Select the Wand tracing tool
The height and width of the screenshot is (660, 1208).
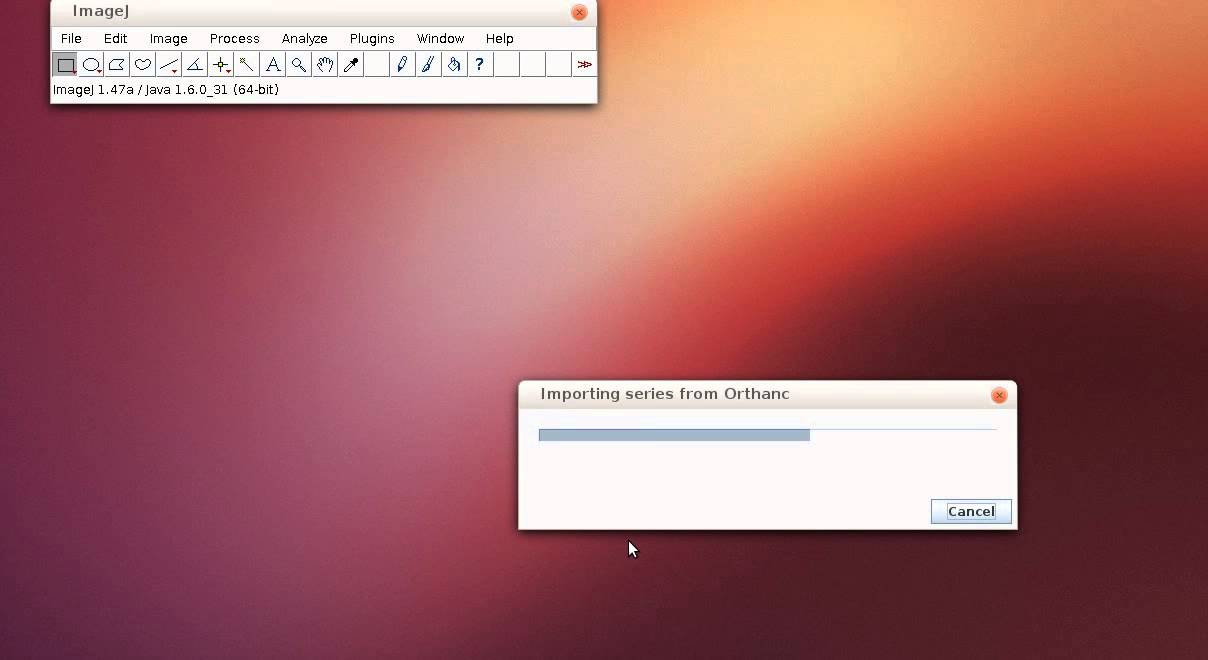247,65
